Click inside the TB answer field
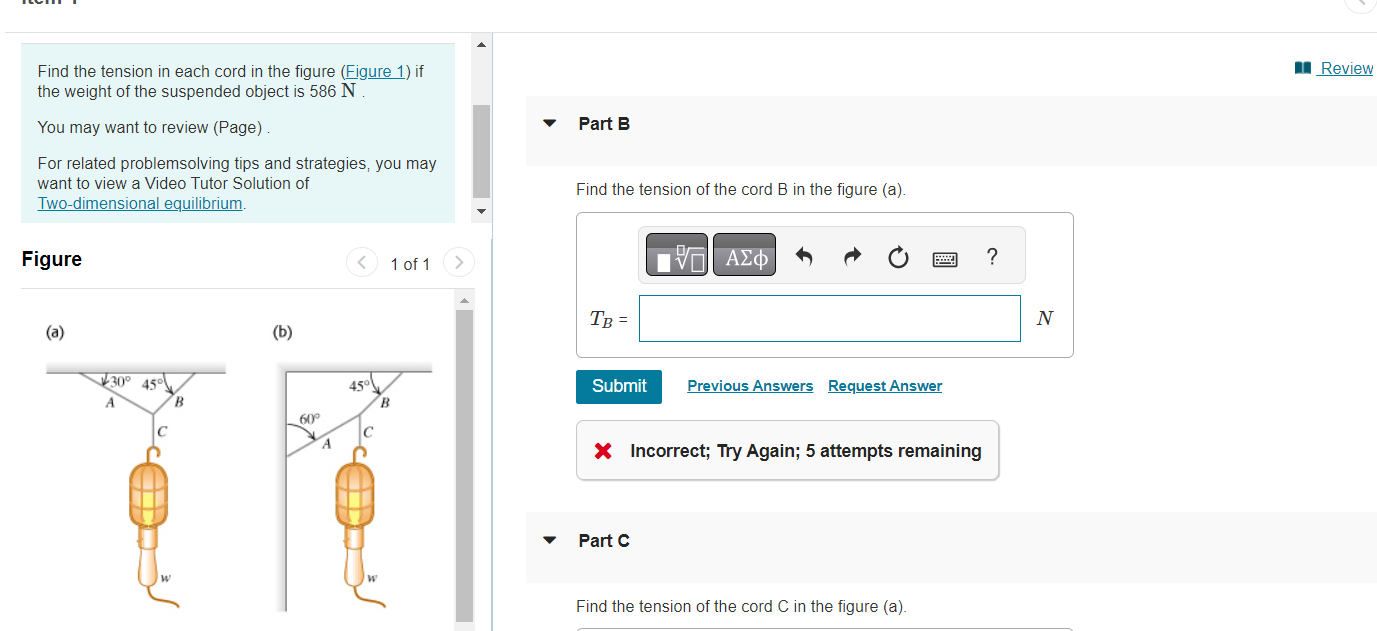The height and width of the screenshot is (631, 1377). pyautogui.click(x=829, y=318)
